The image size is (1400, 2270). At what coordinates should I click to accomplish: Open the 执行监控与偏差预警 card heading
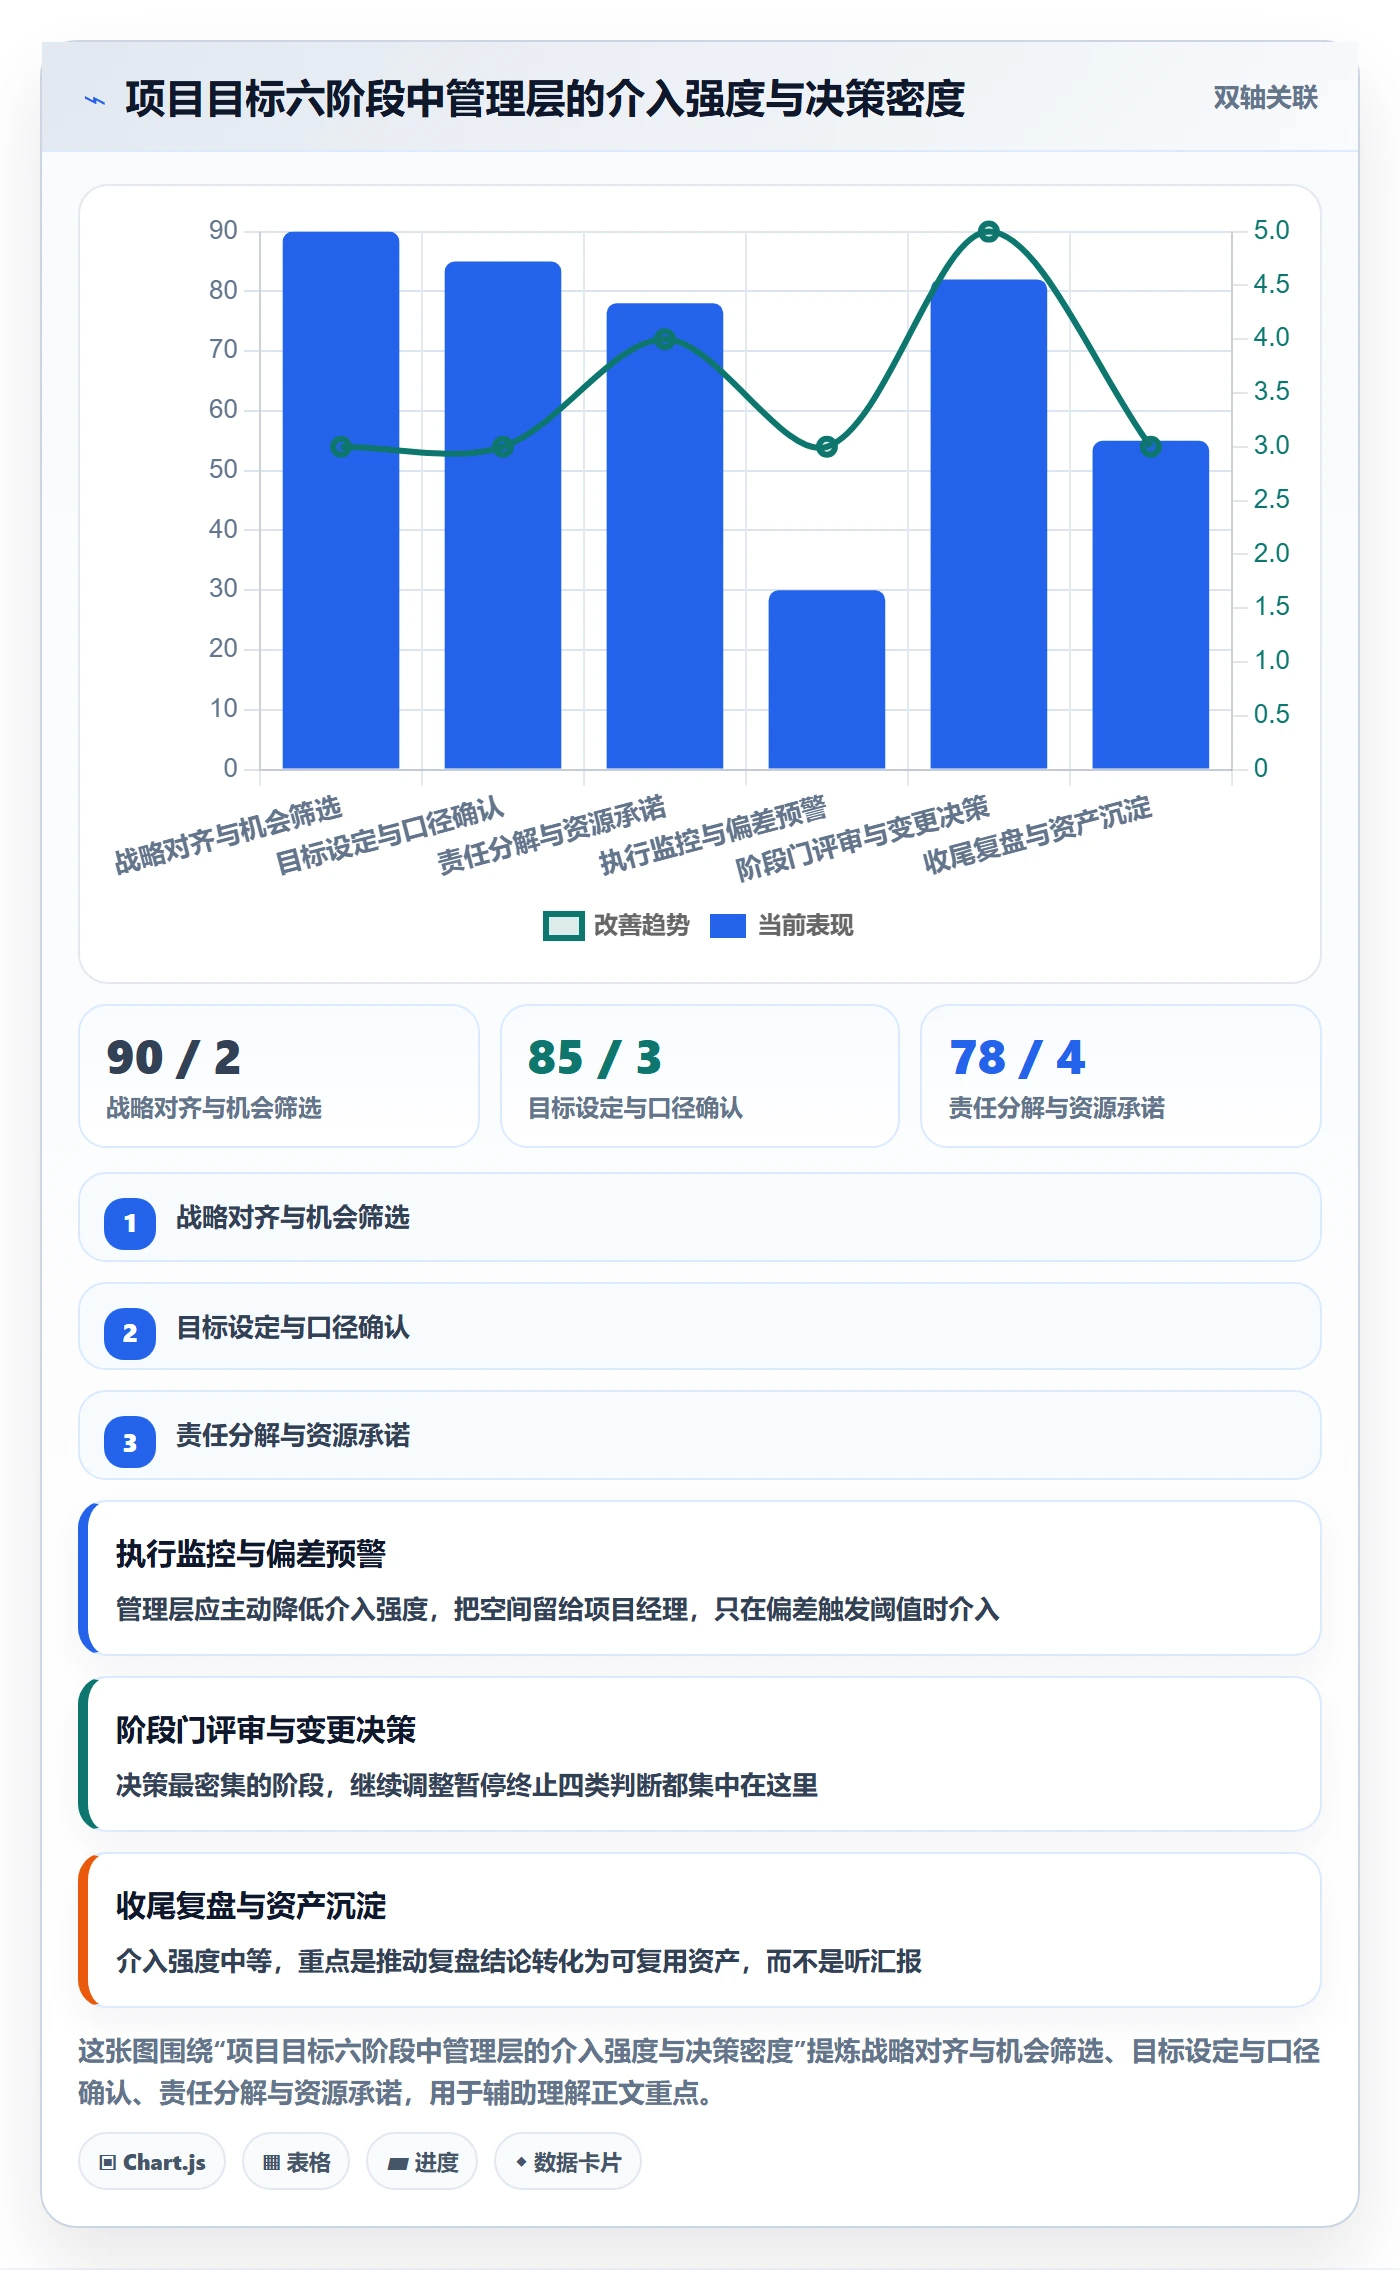[x=251, y=1553]
